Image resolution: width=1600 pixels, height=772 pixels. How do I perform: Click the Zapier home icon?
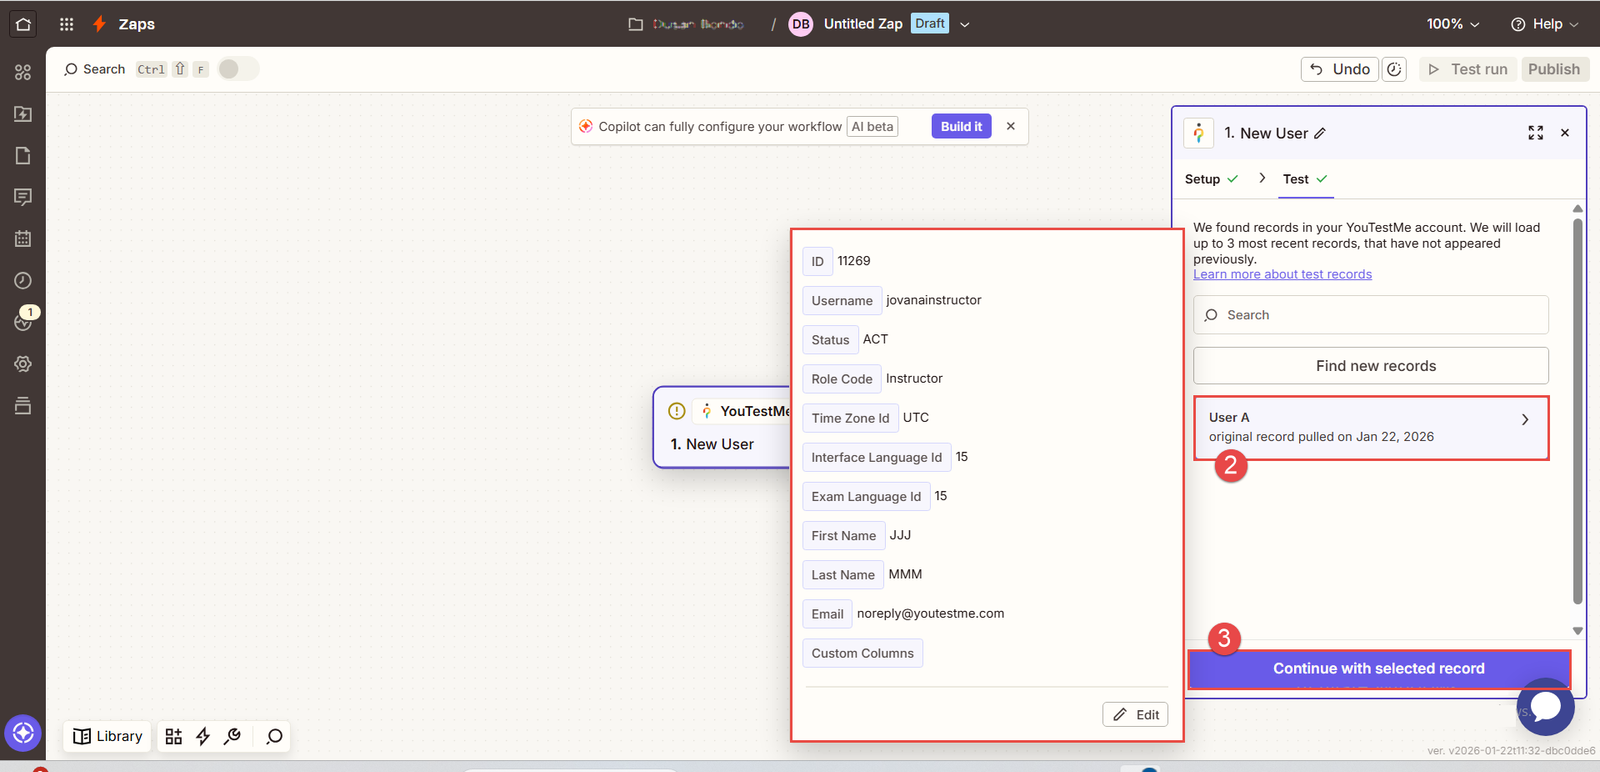click(x=23, y=24)
